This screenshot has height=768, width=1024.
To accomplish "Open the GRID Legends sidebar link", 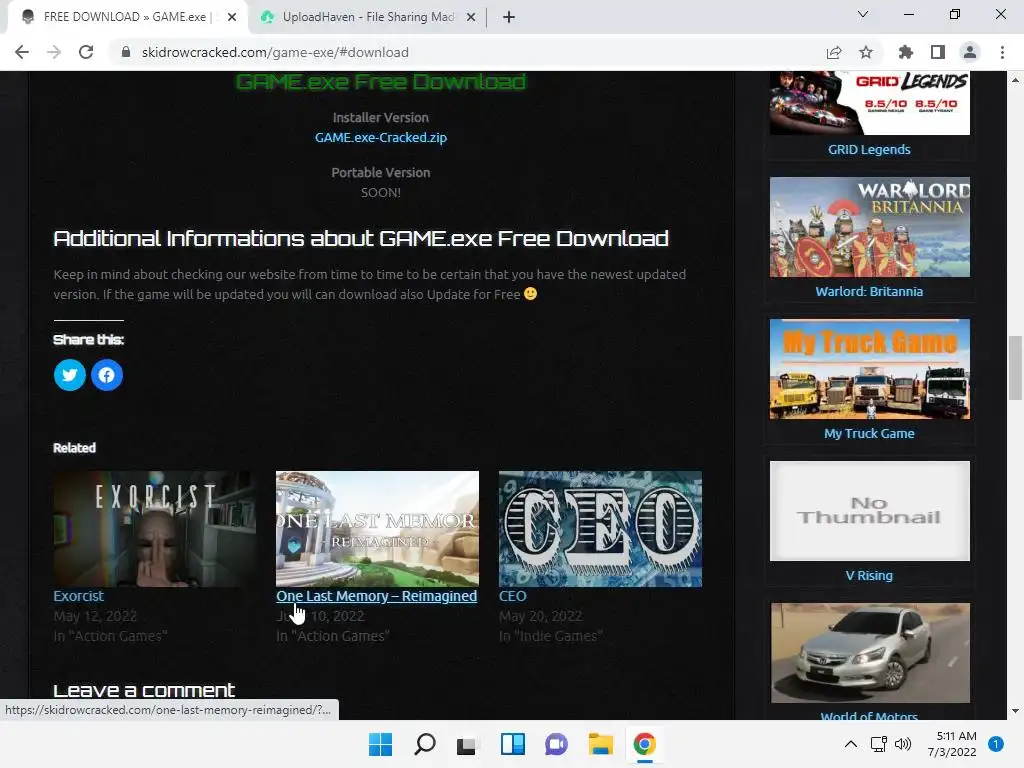I will point(869,150).
